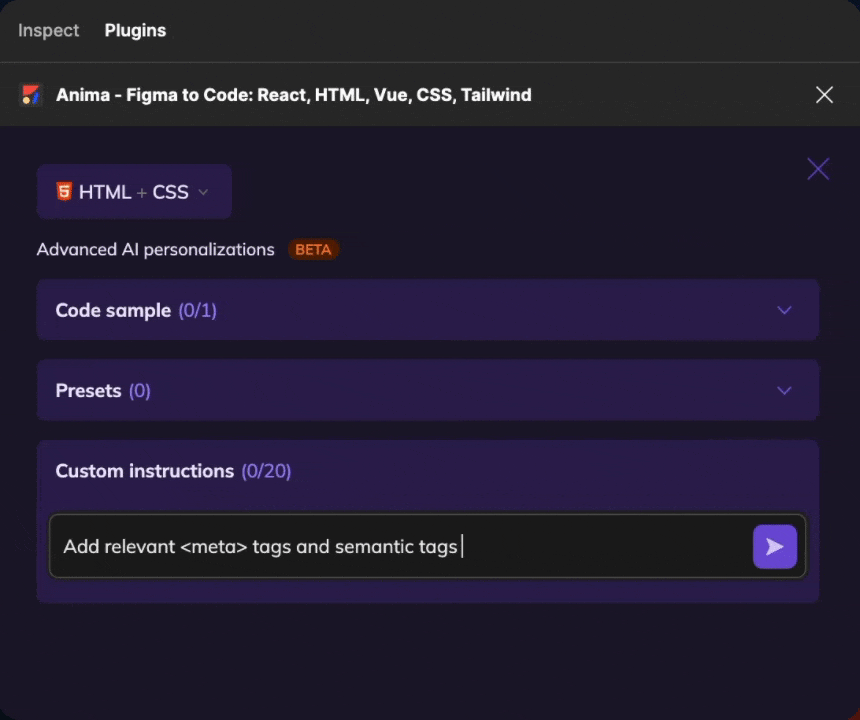
Task: Click the HTML + CSS label text
Action: pyautogui.click(x=133, y=192)
